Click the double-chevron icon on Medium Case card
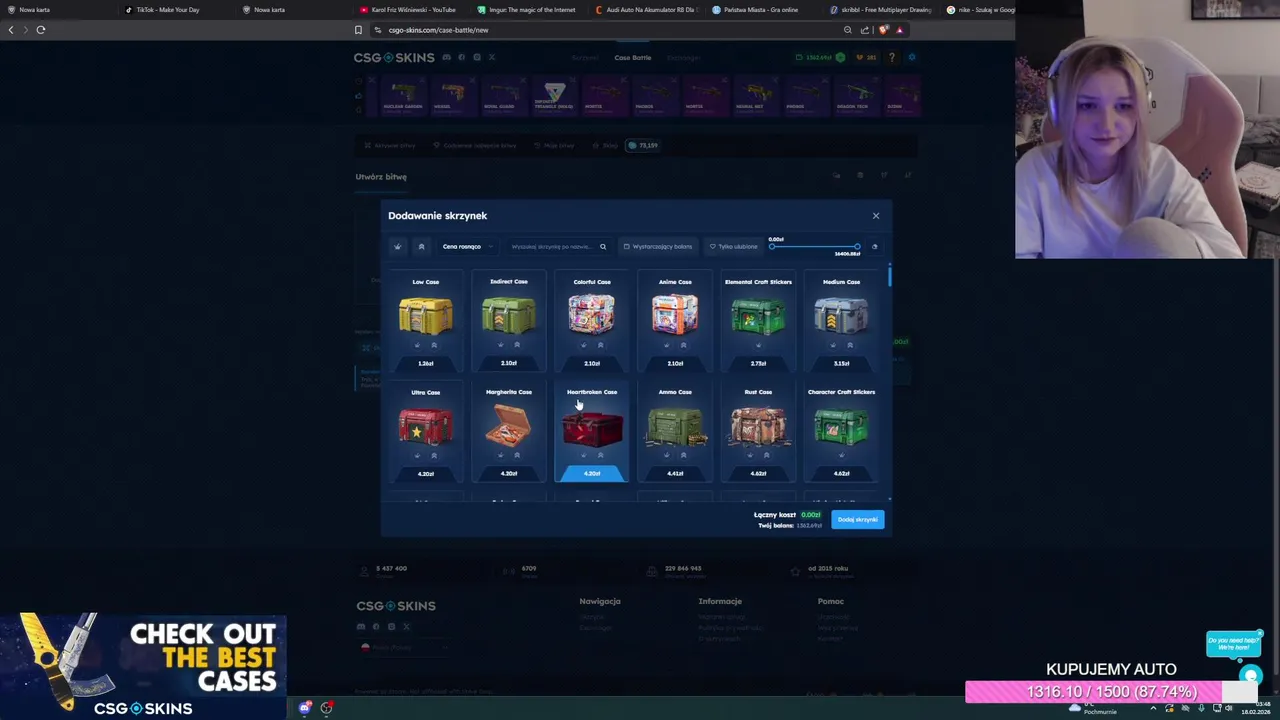1280x720 pixels. (850, 345)
